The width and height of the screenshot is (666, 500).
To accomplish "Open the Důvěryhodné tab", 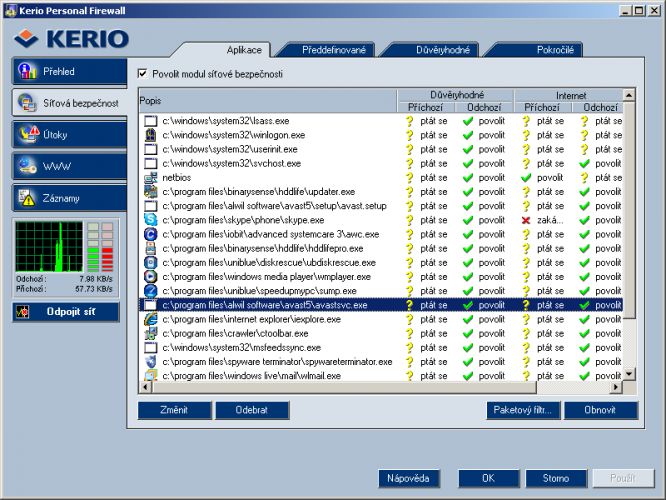I will click(443, 50).
